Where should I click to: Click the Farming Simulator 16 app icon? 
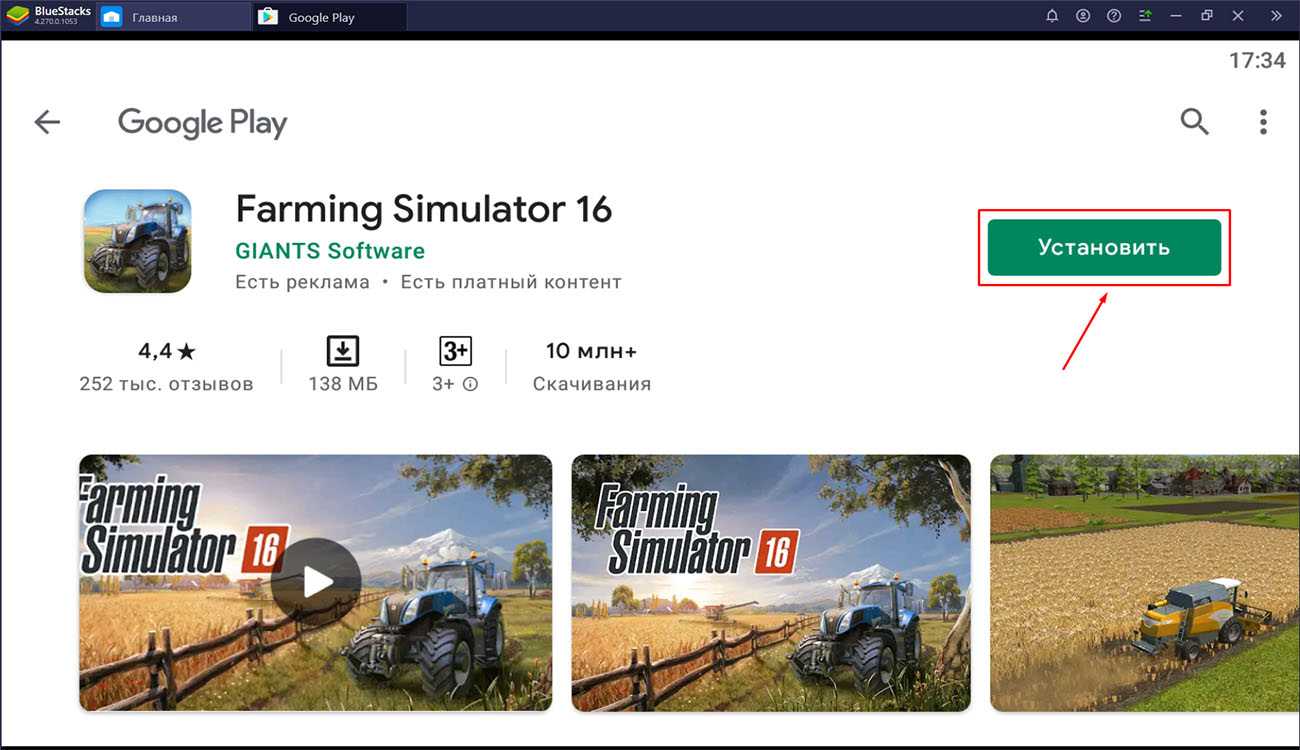pyautogui.click(x=137, y=242)
